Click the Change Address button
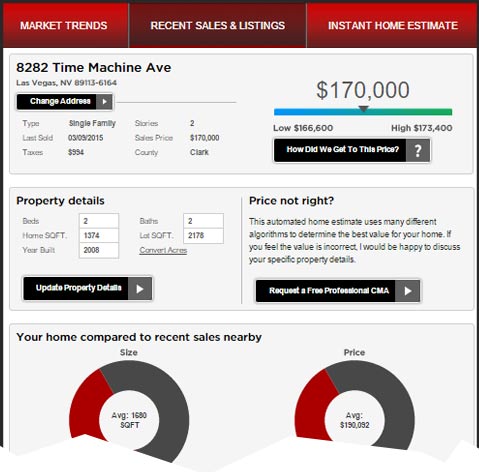 point(65,101)
